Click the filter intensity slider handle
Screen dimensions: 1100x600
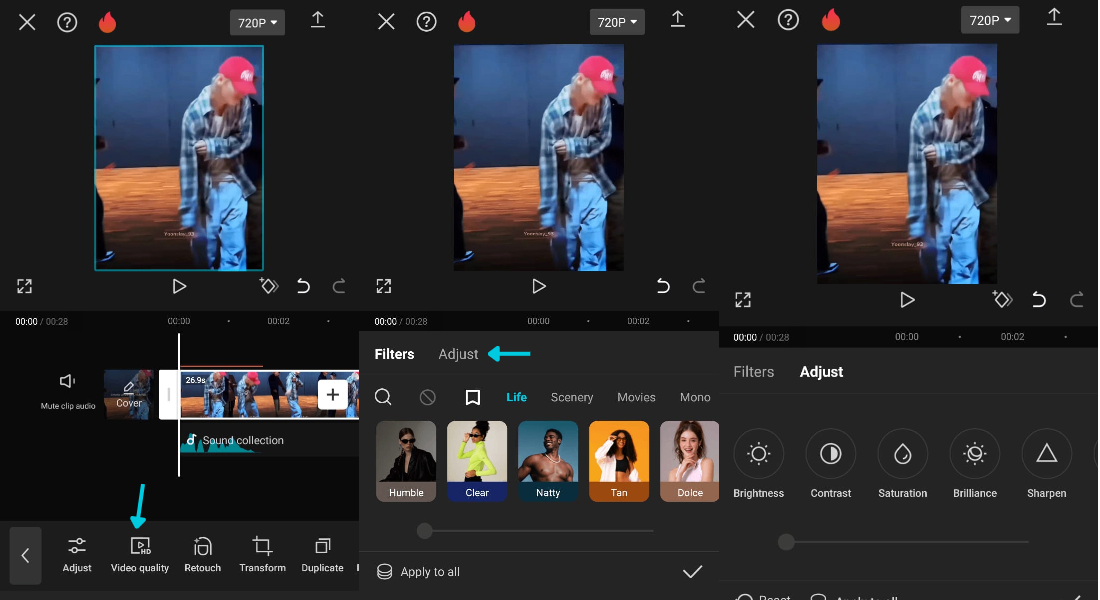[x=424, y=531]
